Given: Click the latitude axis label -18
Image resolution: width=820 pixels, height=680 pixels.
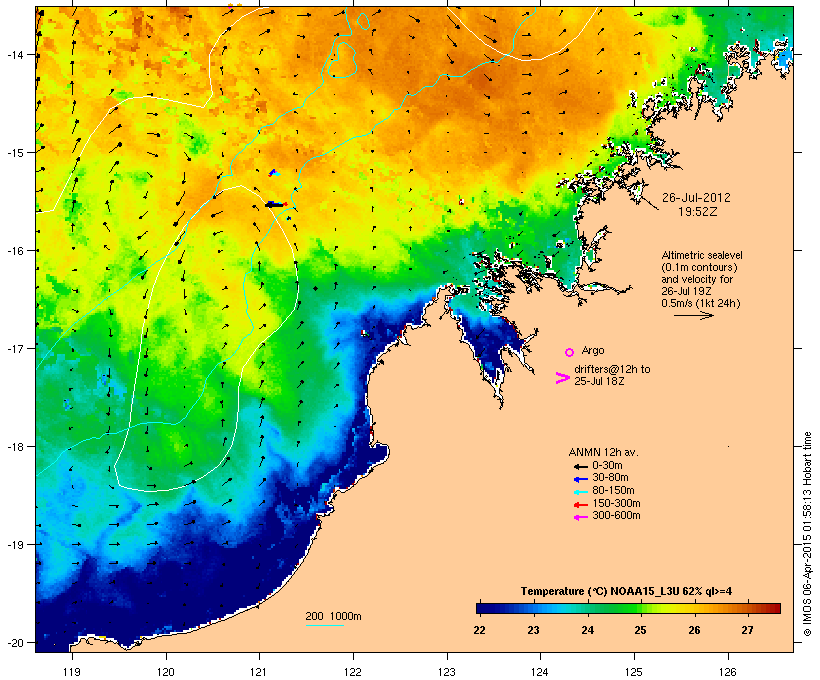Looking at the screenshot, I should (14, 446).
